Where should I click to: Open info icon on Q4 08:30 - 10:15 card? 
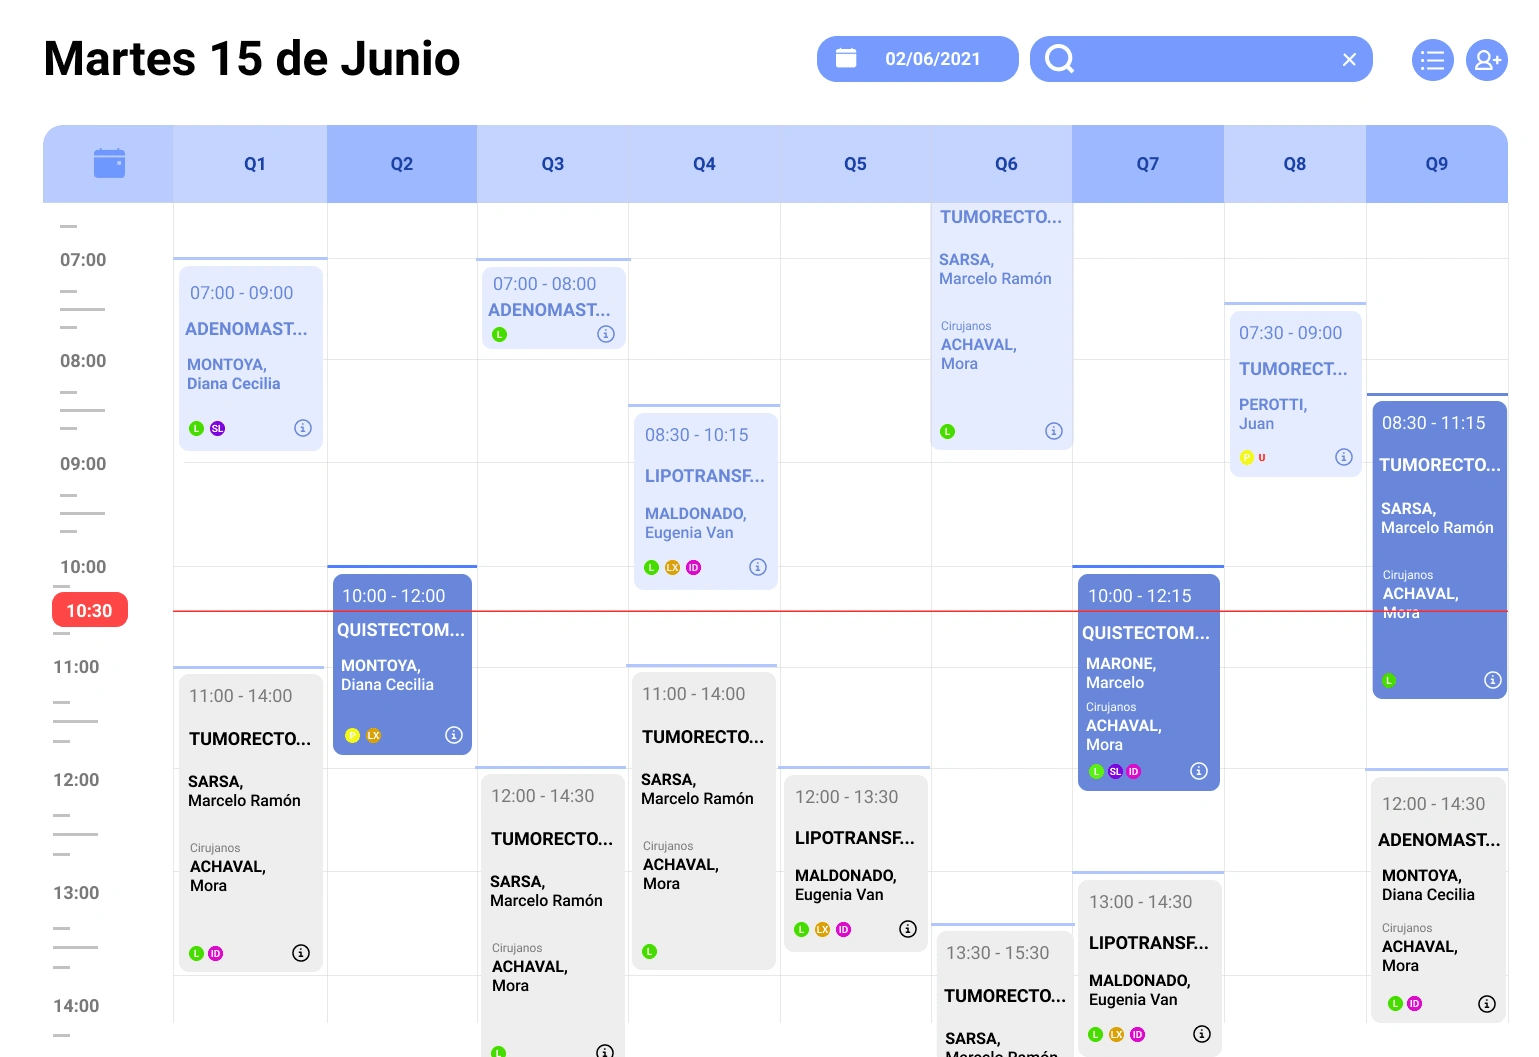click(758, 567)
